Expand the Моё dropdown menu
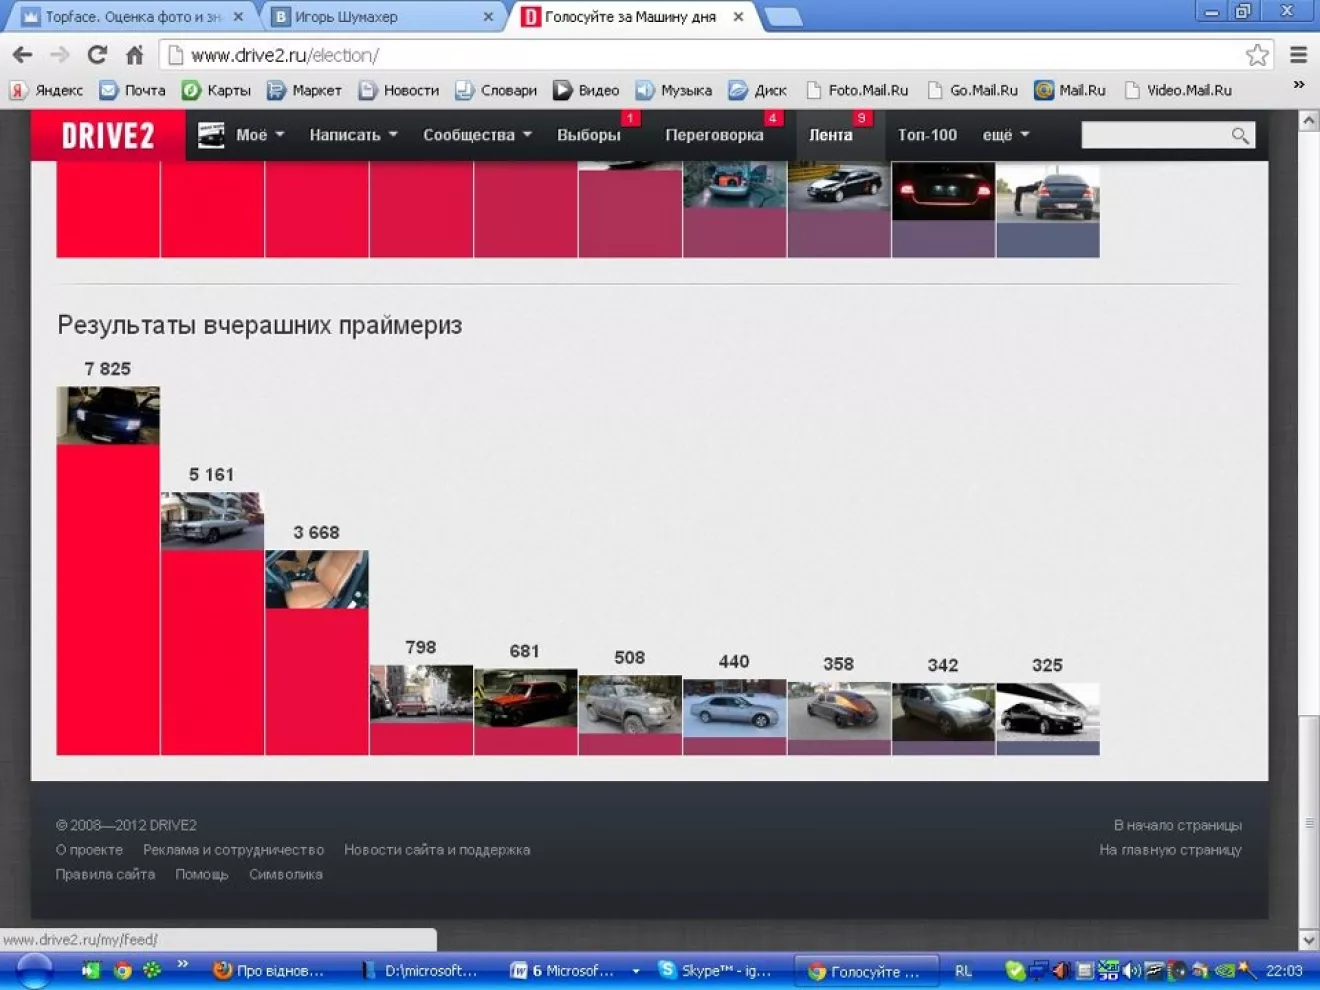The image size is (1320, 990). click(x=260, y=135)
